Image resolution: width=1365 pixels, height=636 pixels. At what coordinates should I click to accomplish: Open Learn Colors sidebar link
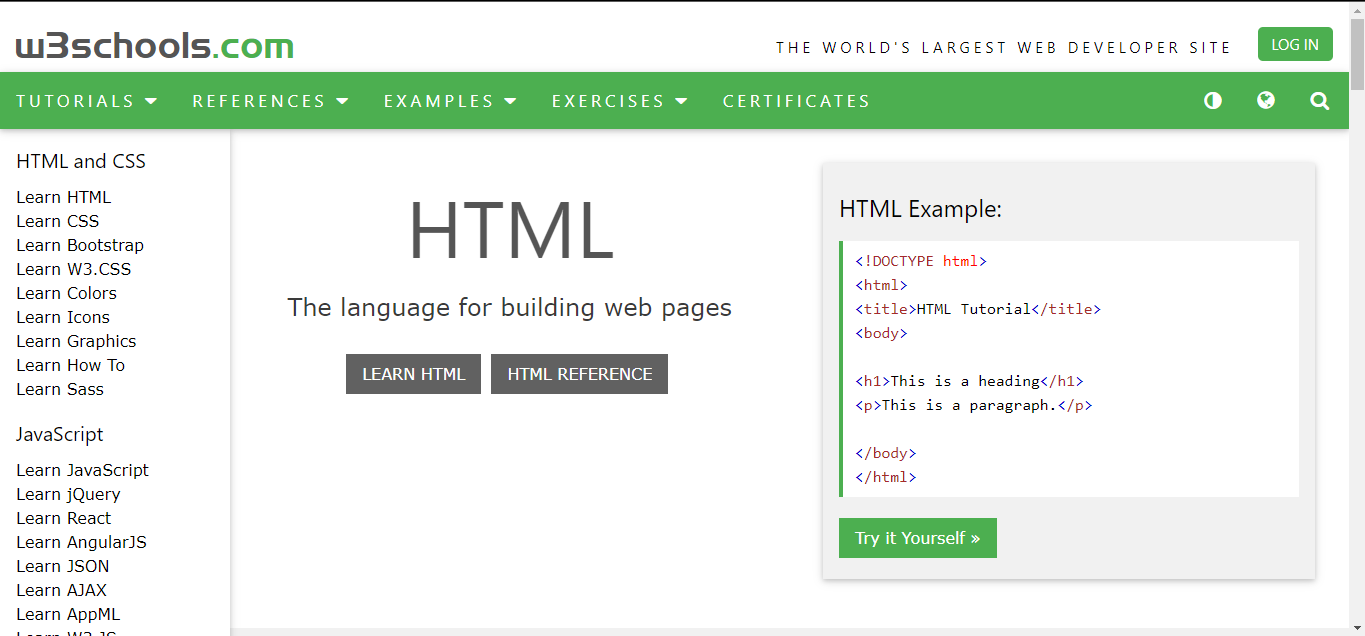click(x=67, y=293)
